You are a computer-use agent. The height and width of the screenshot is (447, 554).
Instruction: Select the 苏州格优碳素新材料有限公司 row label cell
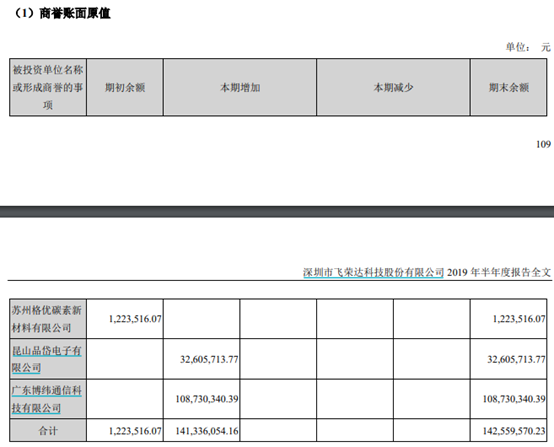pos(48,319)
